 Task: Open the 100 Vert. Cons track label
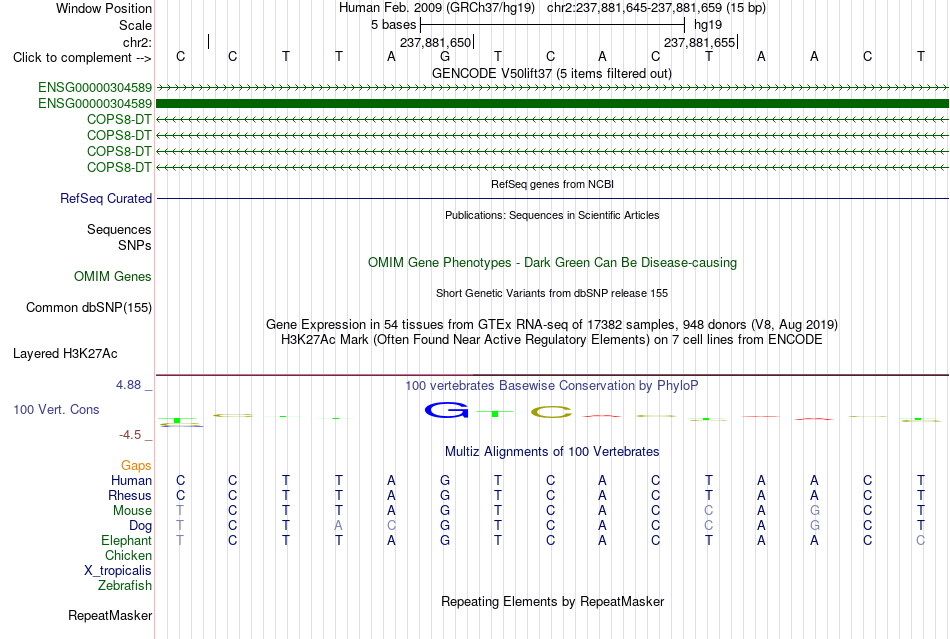pyautogui.click(x=56, y=409)
